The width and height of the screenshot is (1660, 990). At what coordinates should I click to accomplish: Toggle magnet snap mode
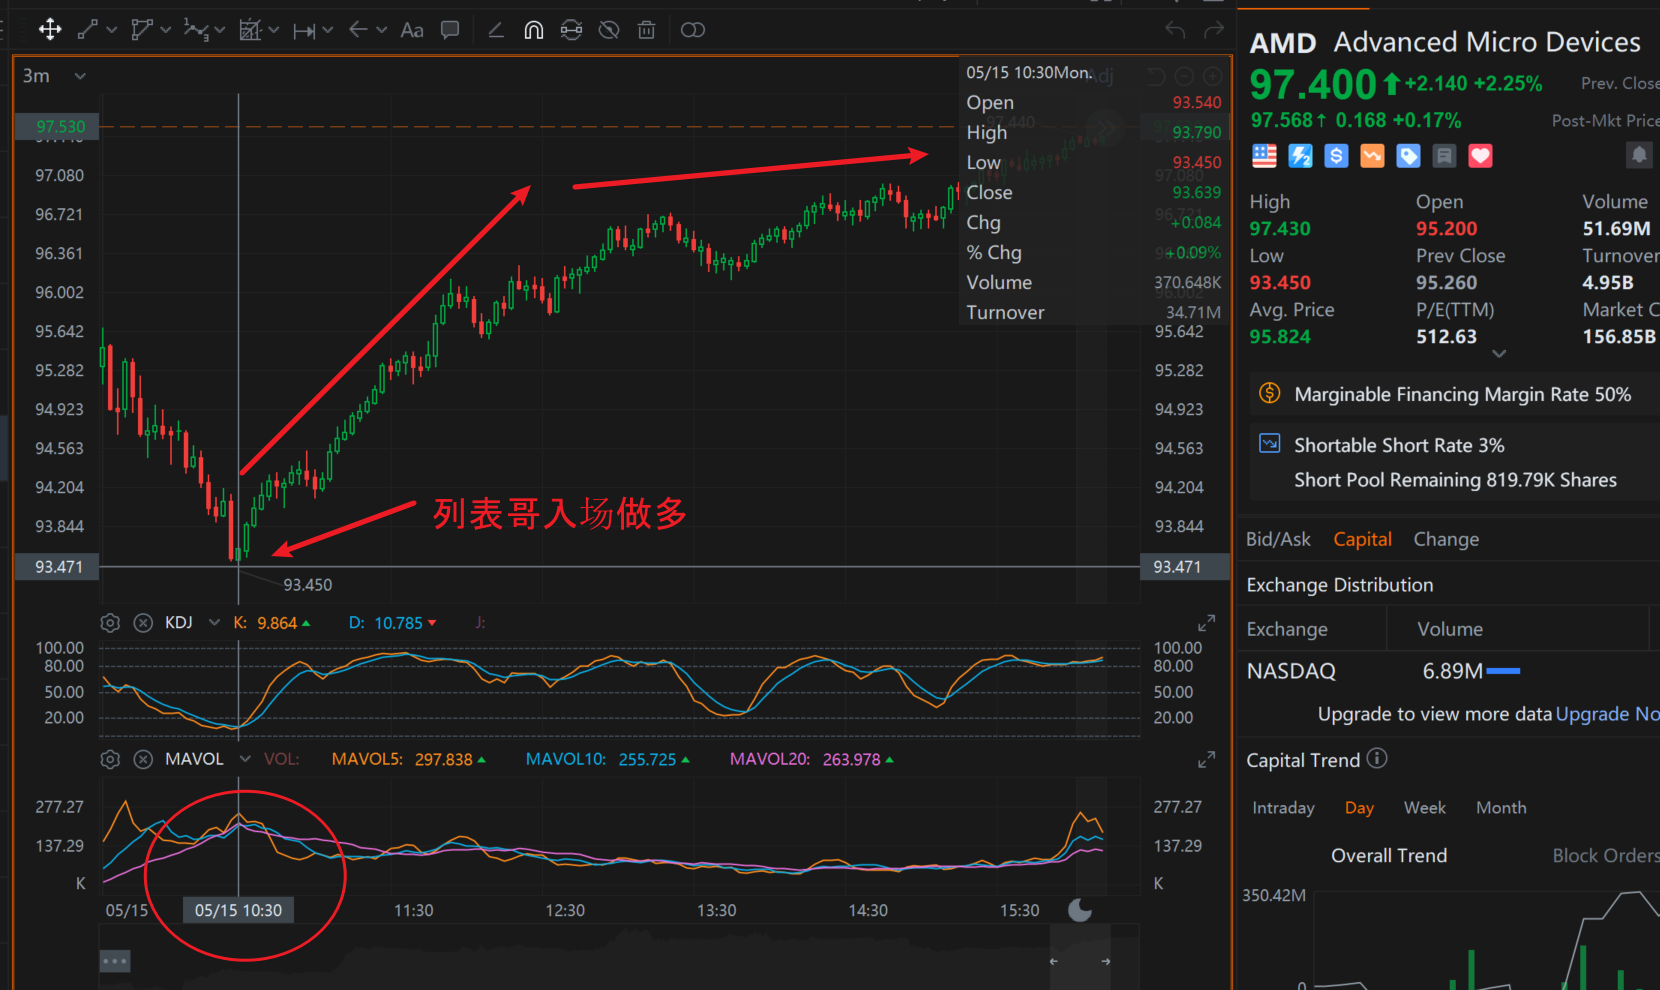(534, 30)
